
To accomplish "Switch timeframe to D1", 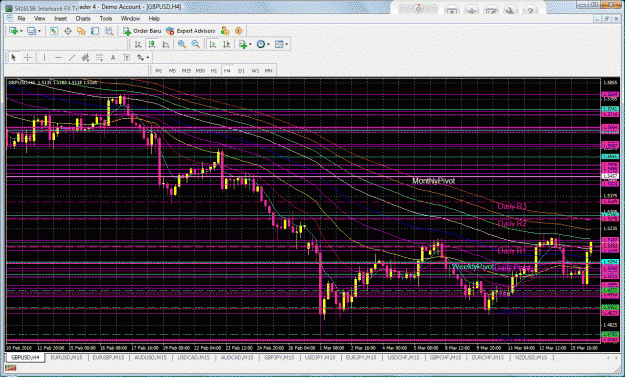I will (x=241, y=71).
